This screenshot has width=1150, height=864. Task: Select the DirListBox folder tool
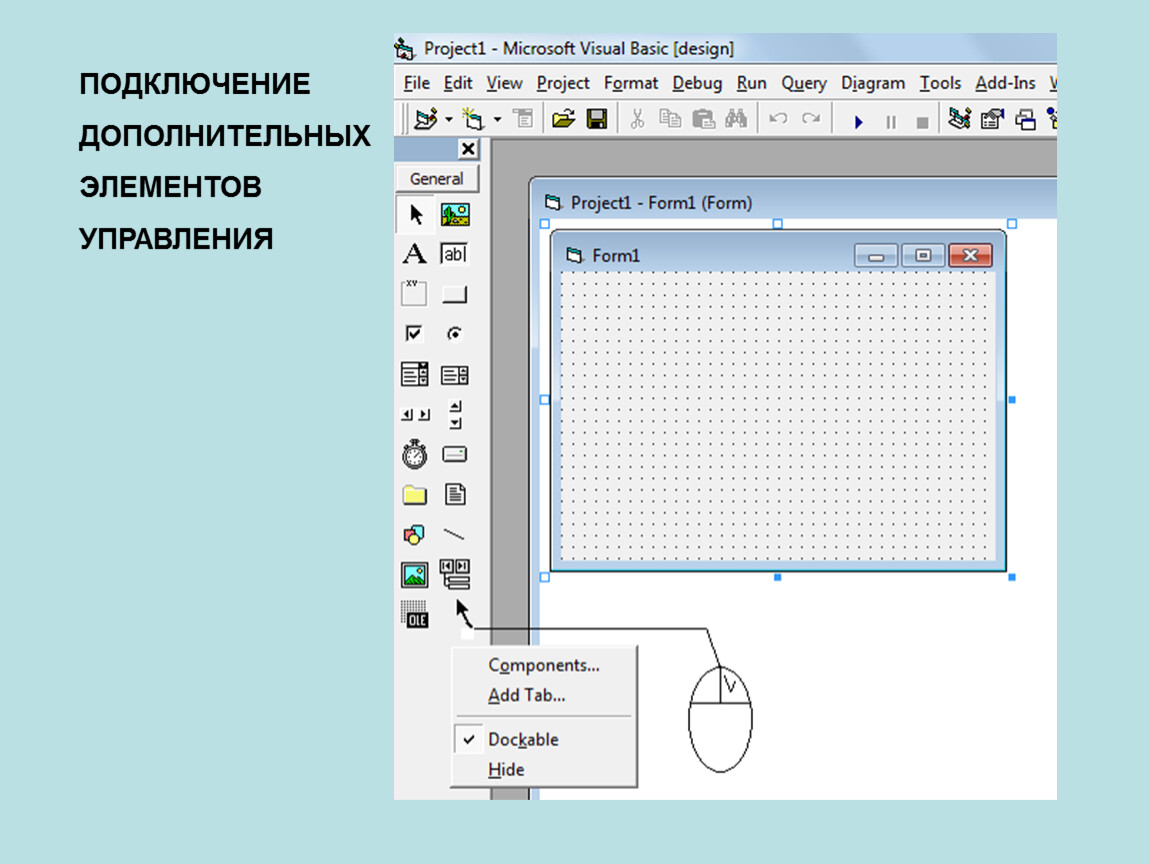point(414,495)
